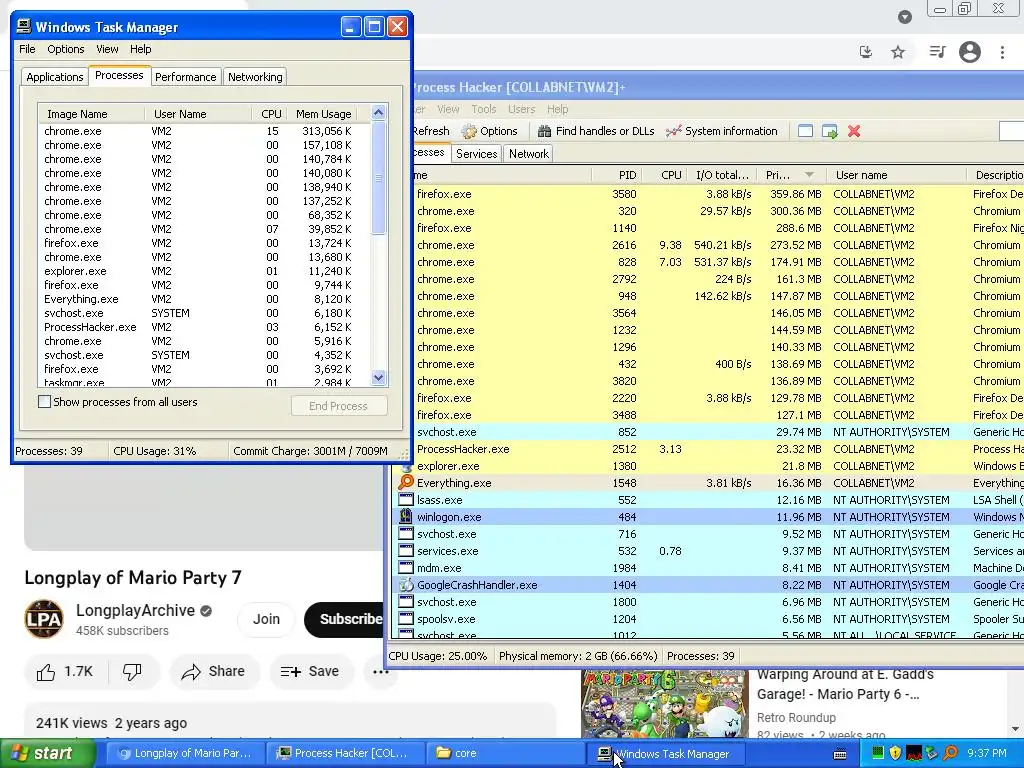Click the orange Everything search tray icon
This screenshot has width=1024, height=768.
tap(950, 753)
